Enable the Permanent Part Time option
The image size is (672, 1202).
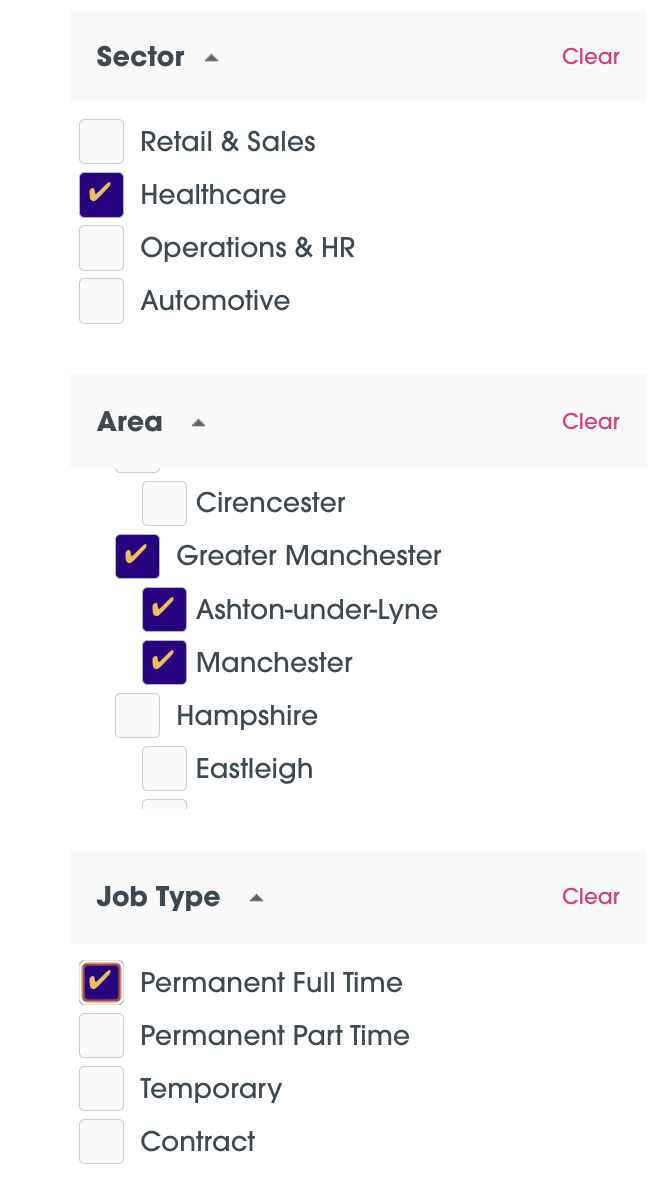(x=101, y=1035)
